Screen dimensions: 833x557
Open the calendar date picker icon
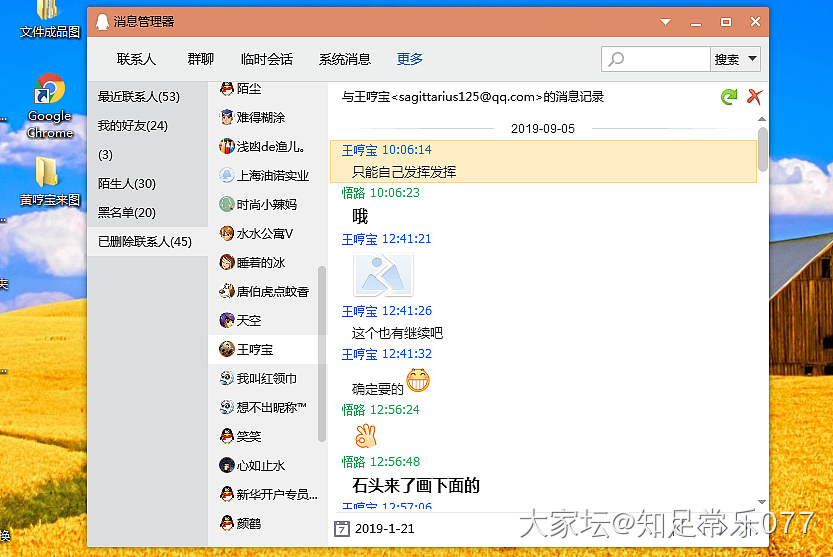(x=341, y=528)
